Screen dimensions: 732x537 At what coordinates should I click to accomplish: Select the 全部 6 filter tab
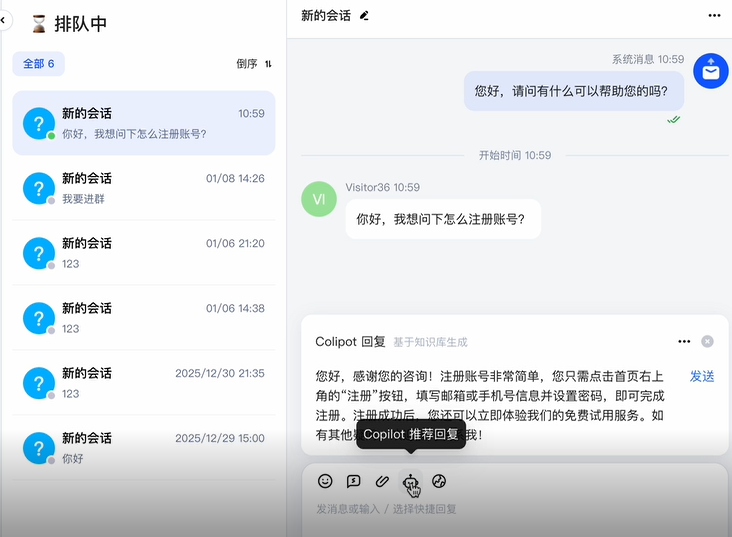[x=39, y=64]
